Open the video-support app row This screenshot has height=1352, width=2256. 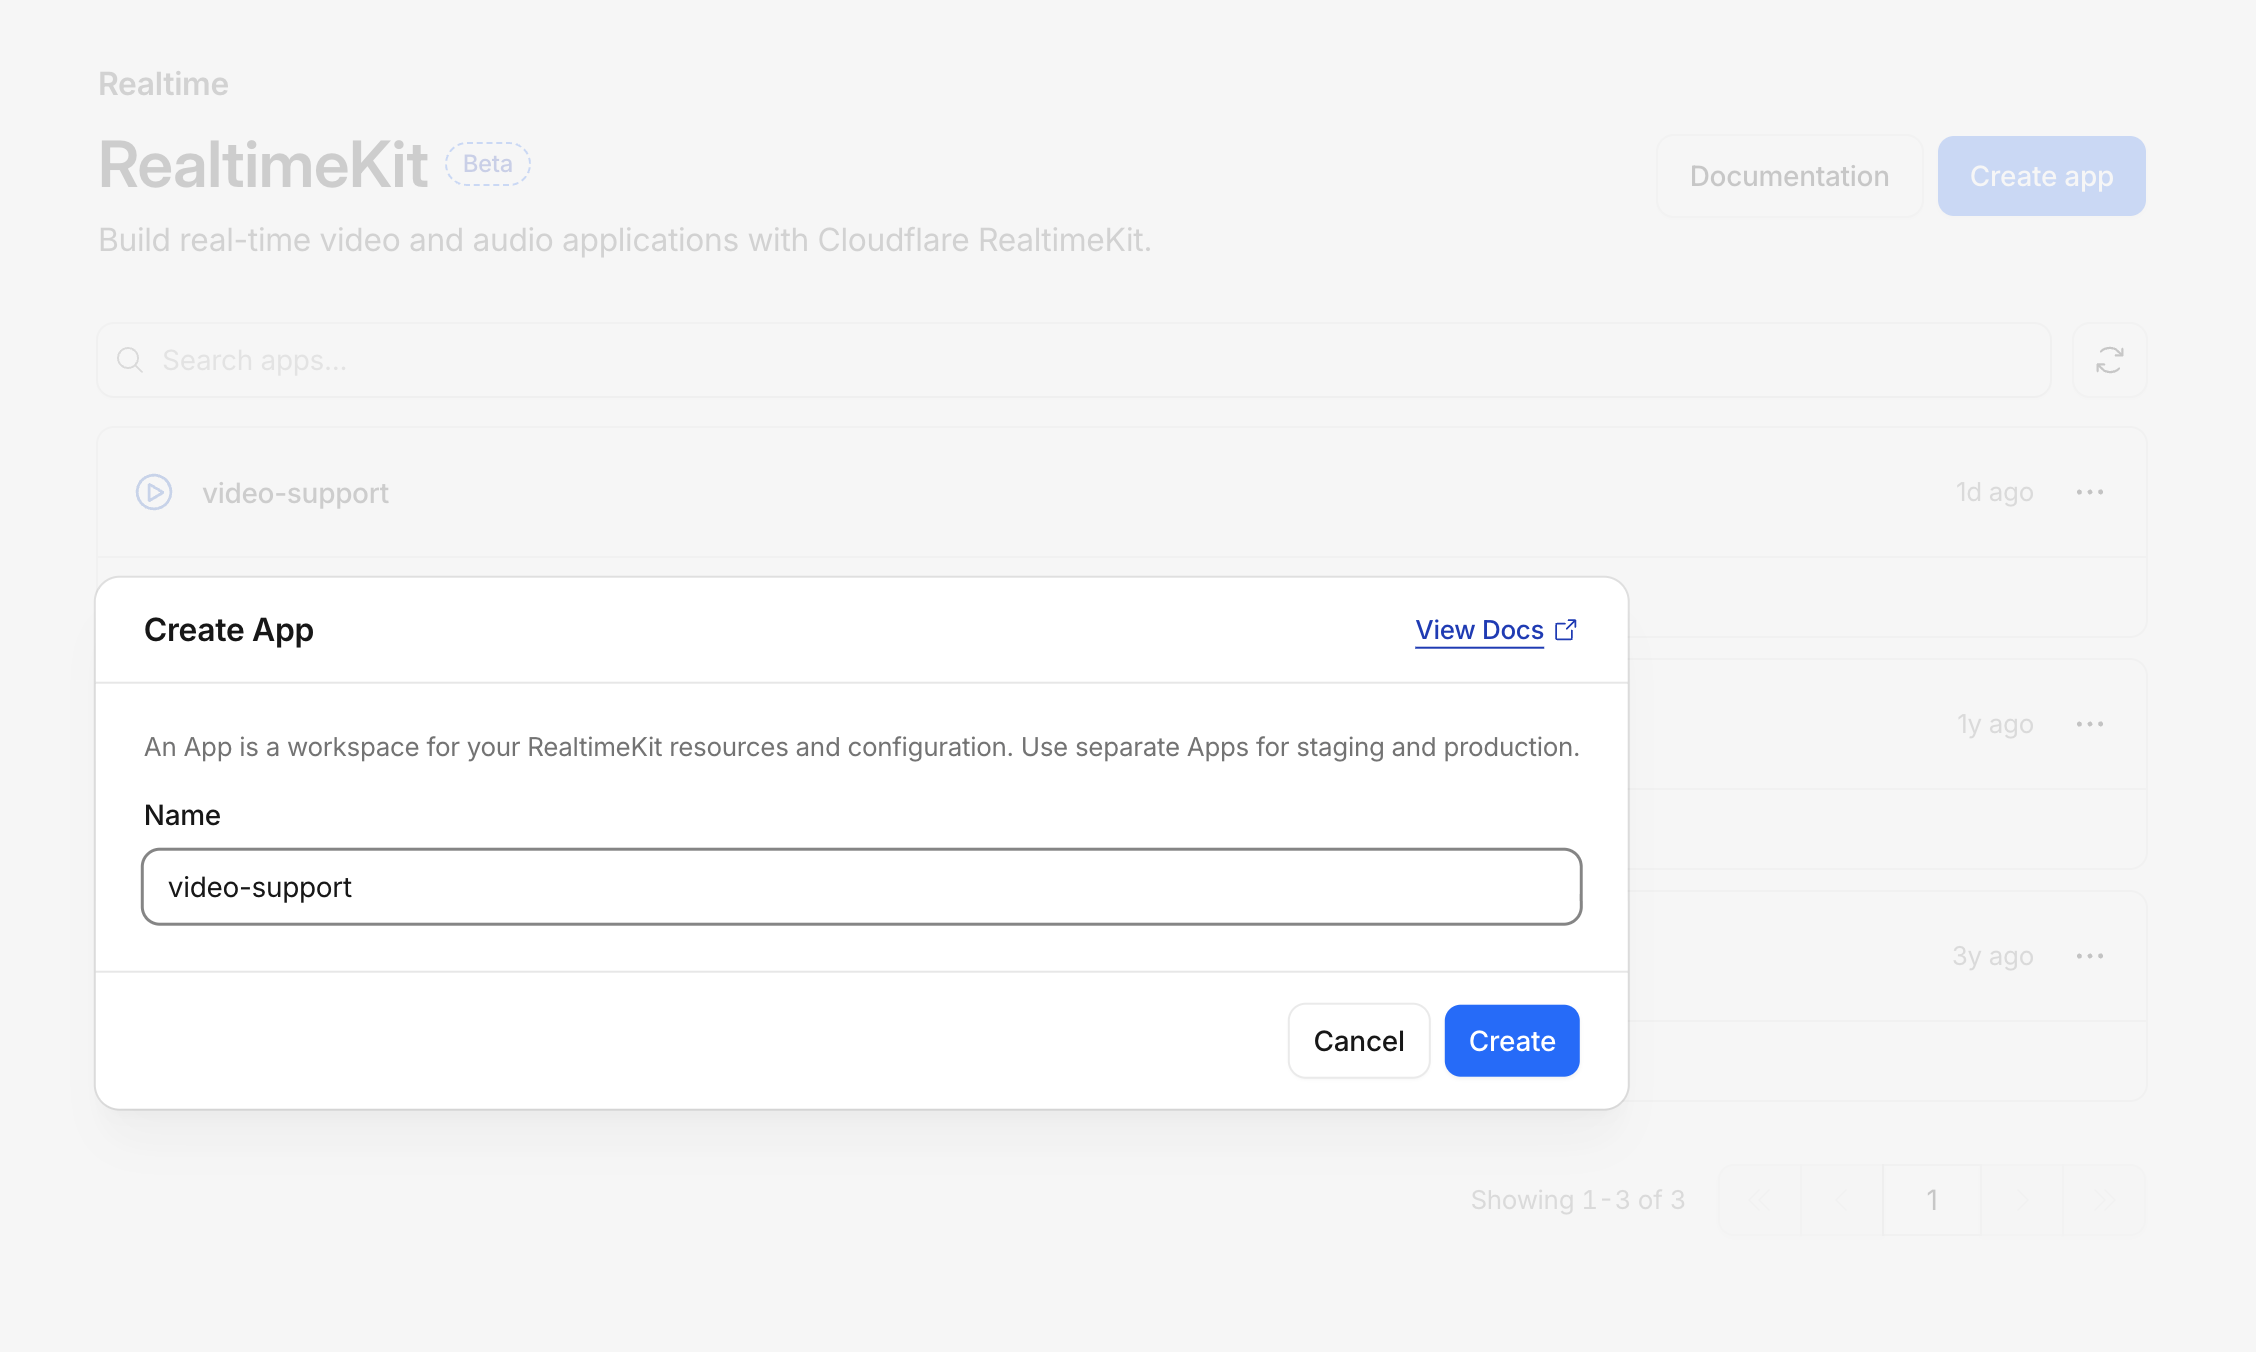(1122, 492)
